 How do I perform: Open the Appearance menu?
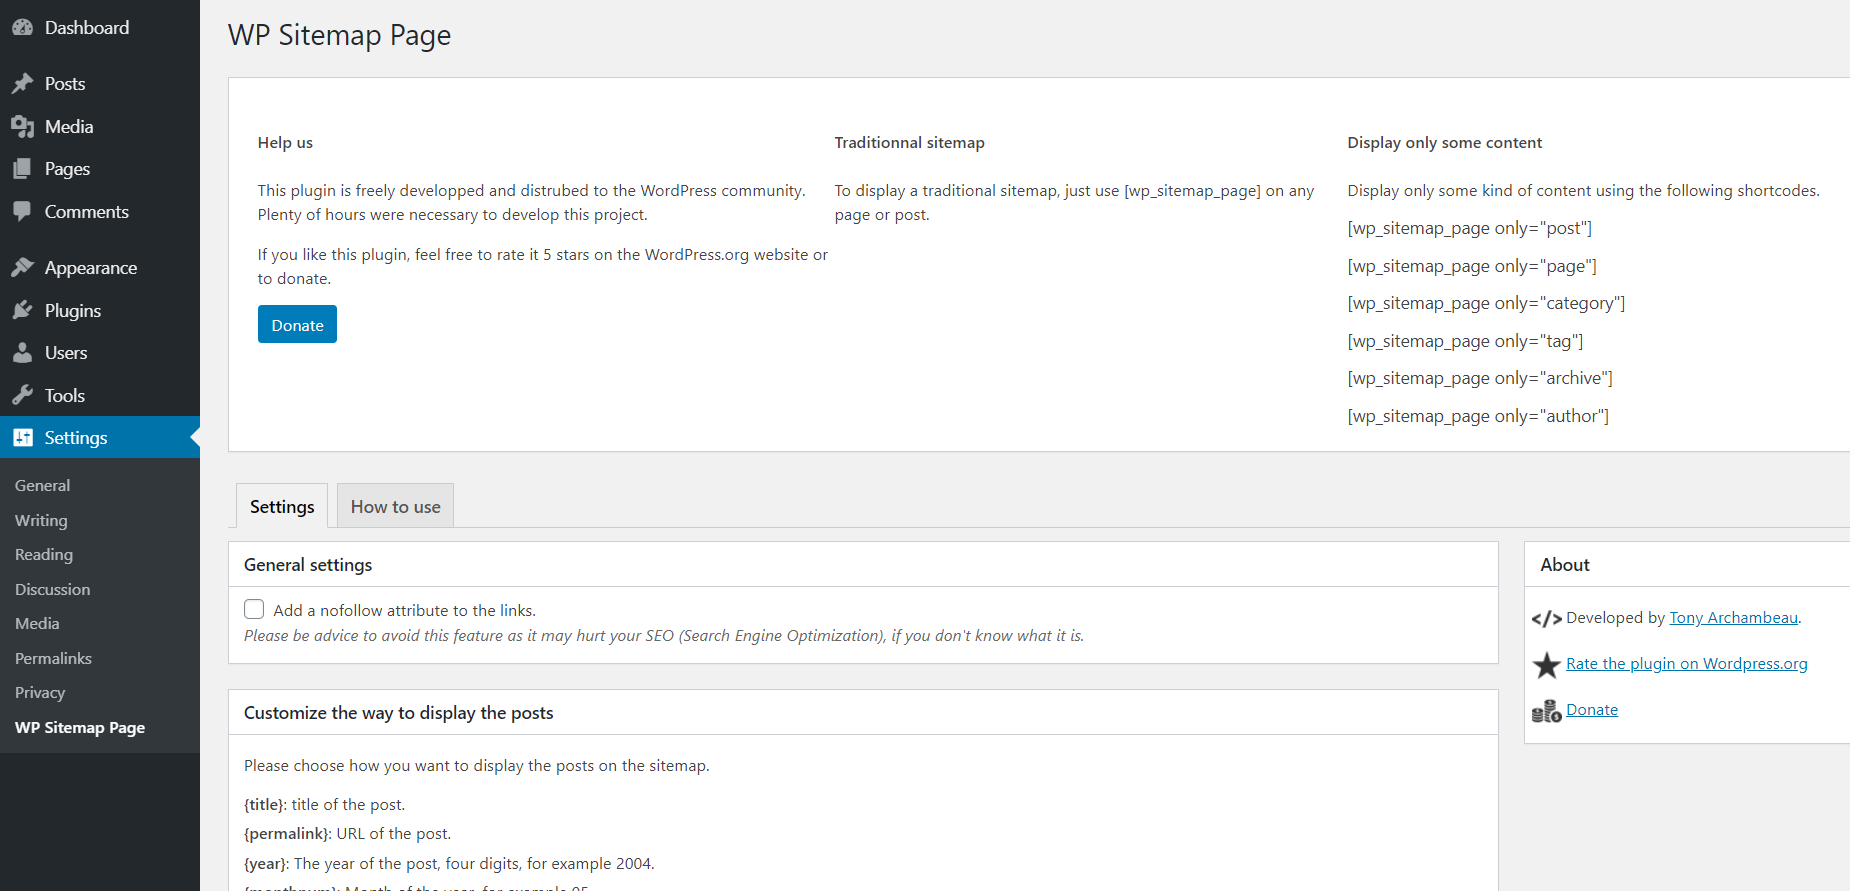tap(91, 268)
